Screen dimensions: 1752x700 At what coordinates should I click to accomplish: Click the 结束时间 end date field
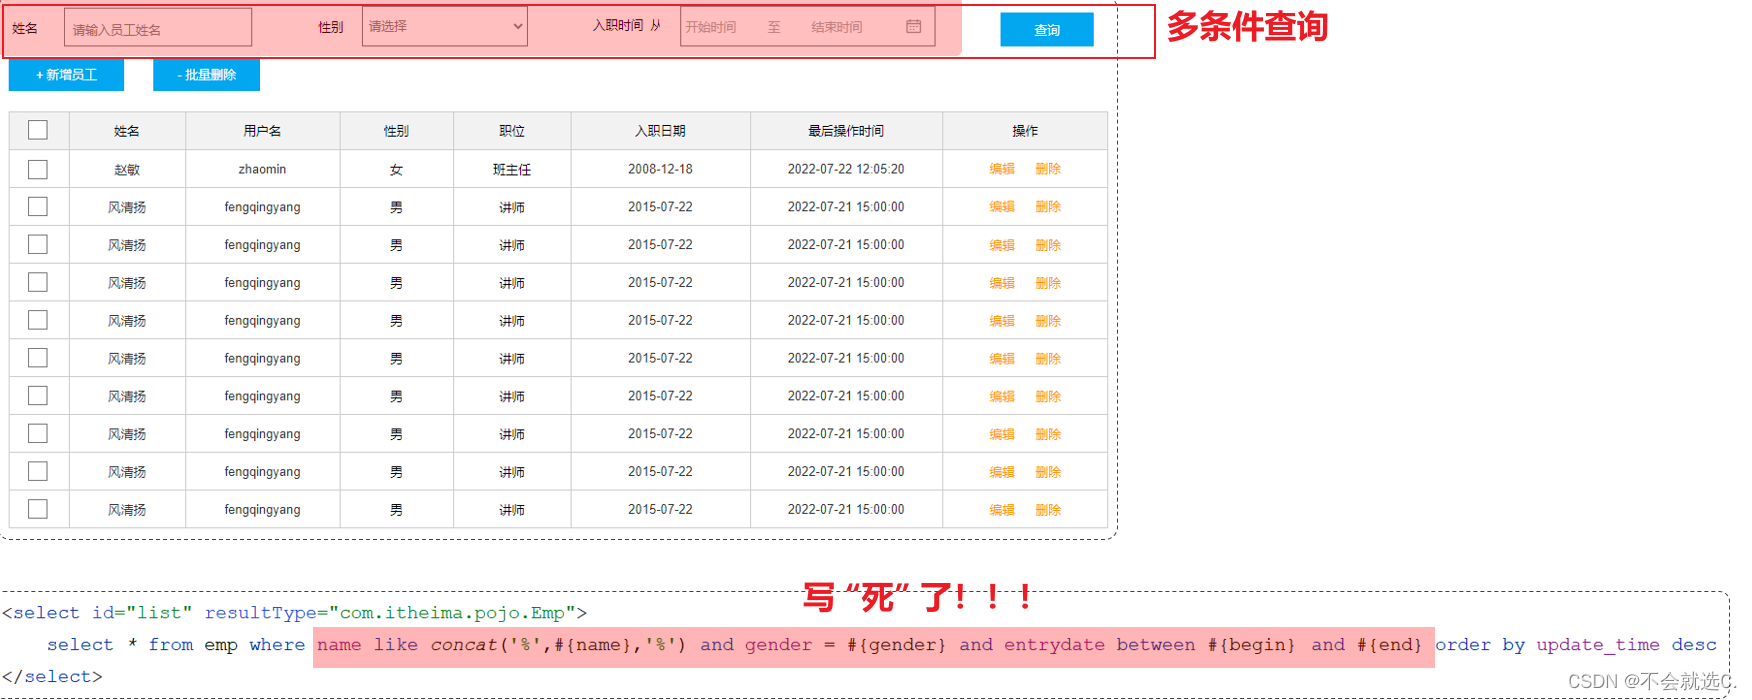point(837,27)
